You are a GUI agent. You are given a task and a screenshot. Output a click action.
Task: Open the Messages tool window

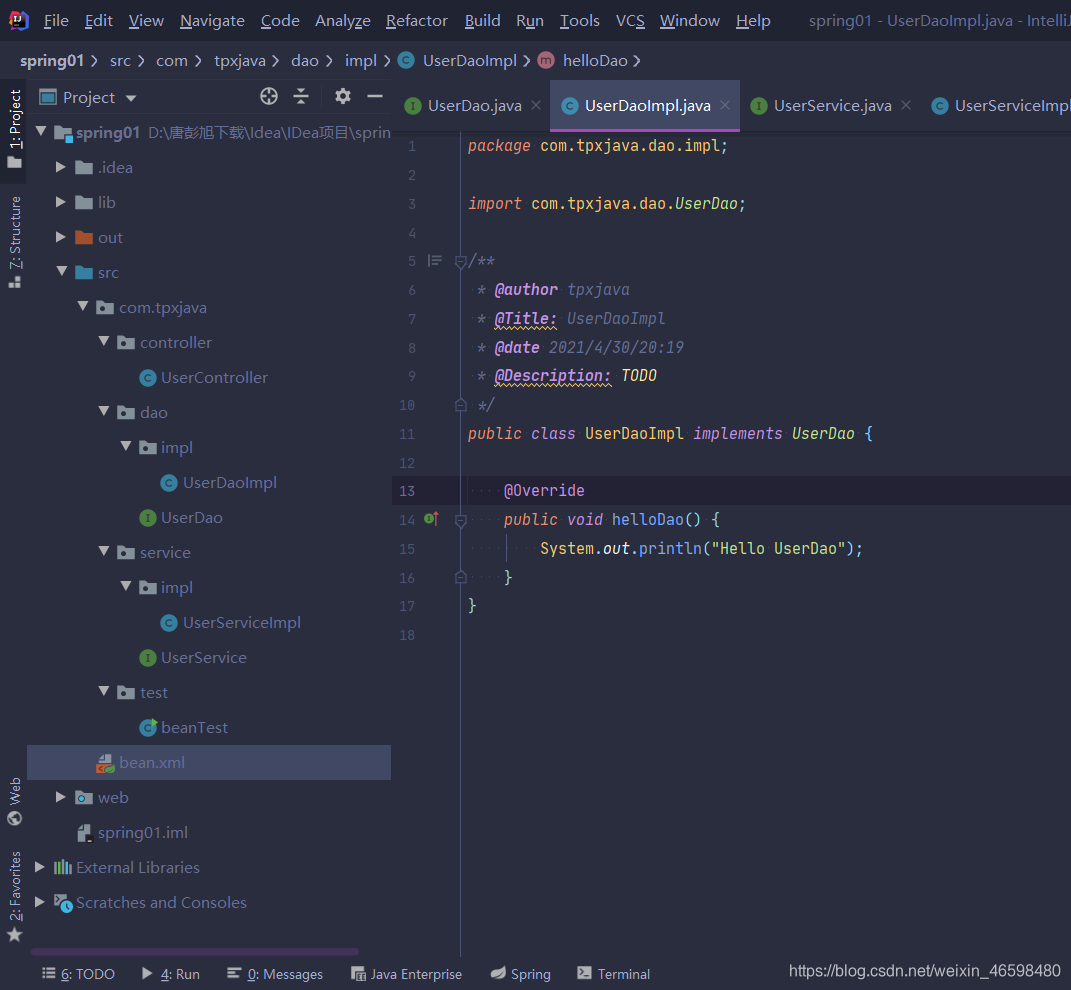tap(275, 974)
